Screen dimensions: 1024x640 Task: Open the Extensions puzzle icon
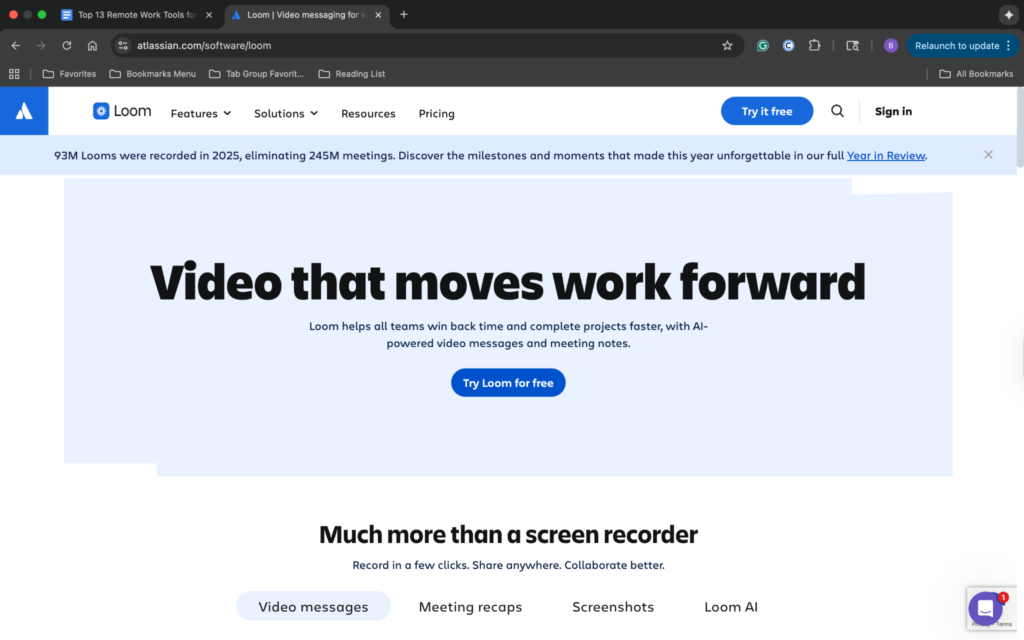point(814,46)
